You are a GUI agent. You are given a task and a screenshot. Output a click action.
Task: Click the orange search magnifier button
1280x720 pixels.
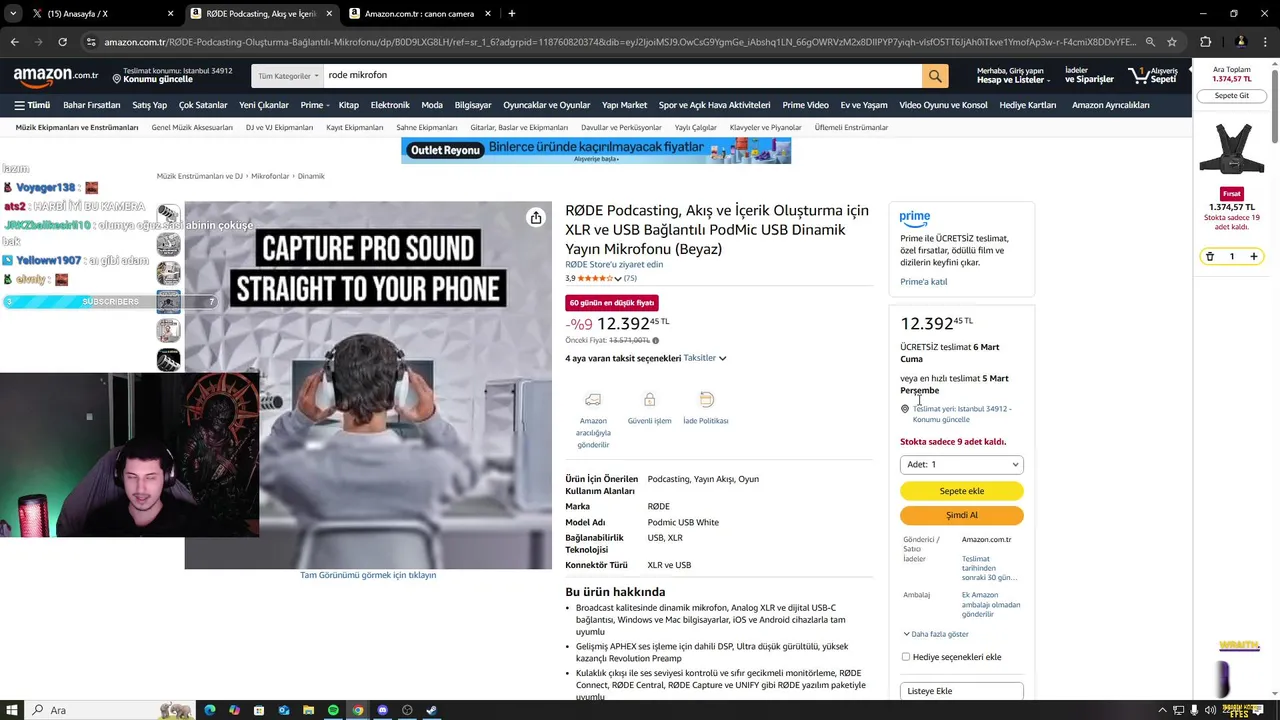935,76
